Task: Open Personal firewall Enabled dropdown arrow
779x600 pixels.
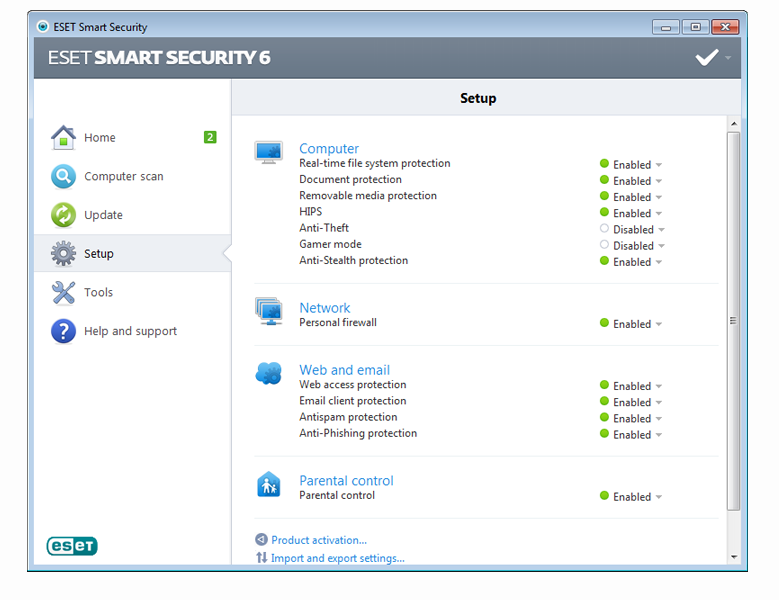Action: 659,324
